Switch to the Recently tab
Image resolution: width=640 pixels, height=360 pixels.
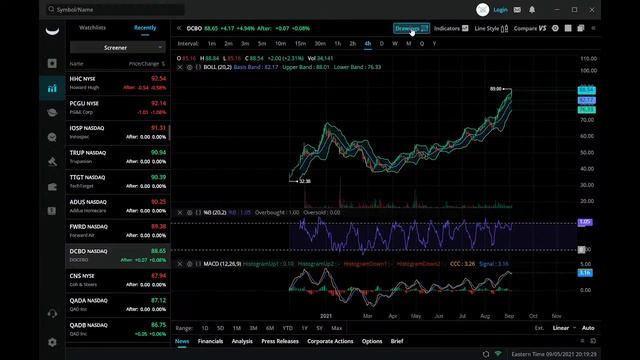click(145, 28)
